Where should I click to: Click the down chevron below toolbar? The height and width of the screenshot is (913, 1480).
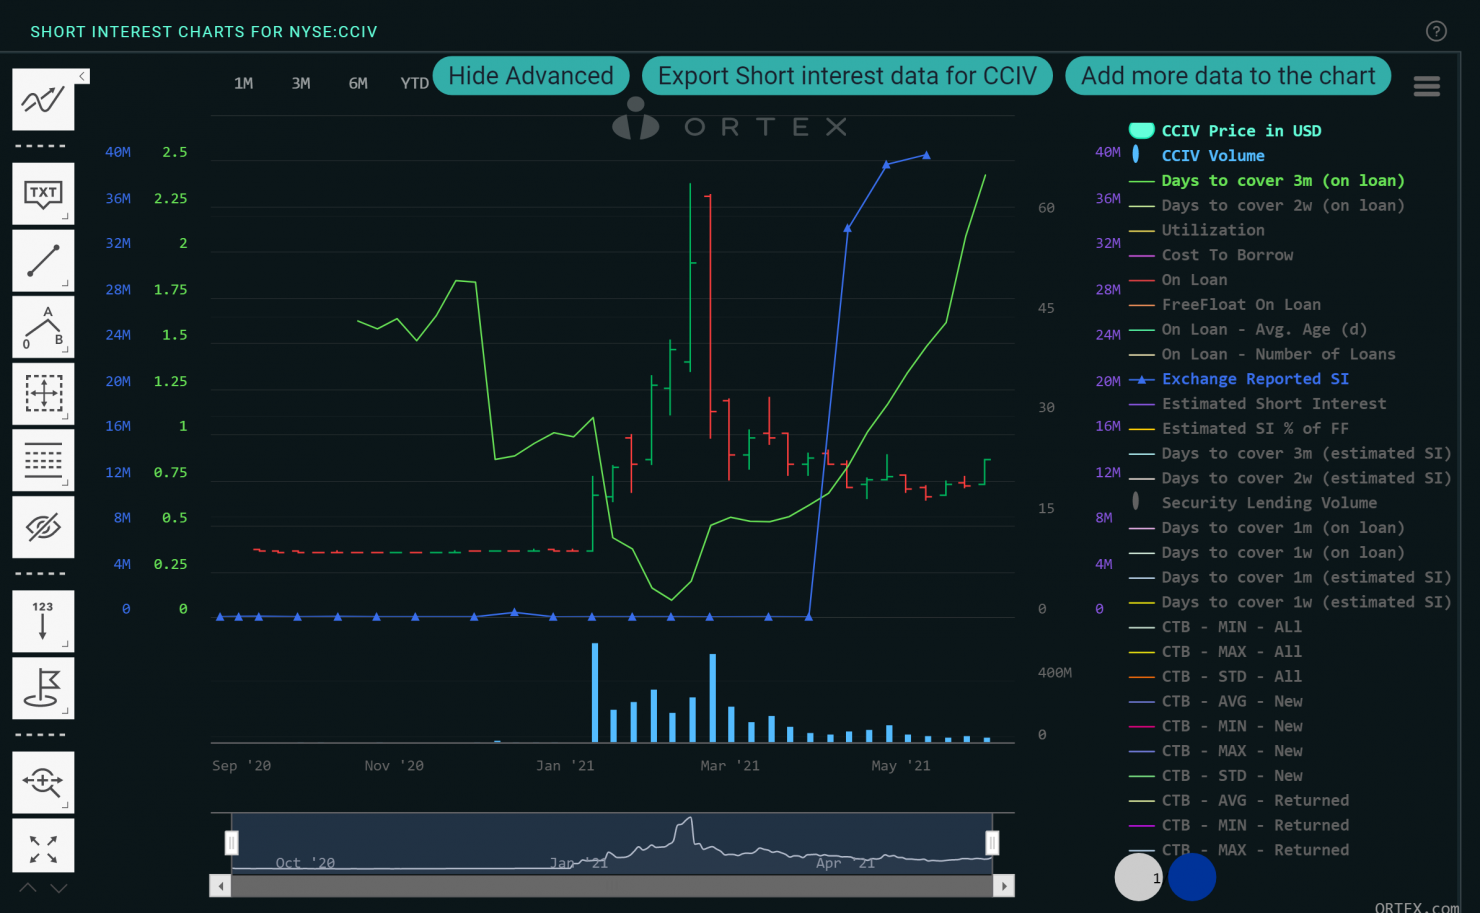pos(59,887)
